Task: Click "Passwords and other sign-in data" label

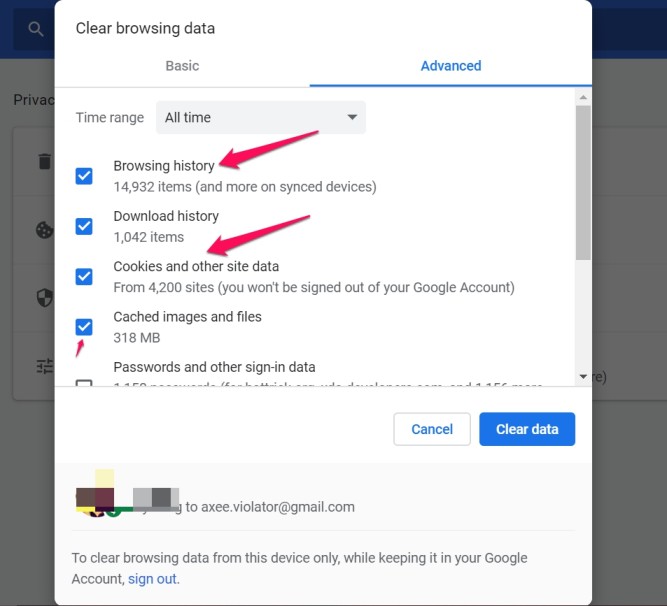Action: click(x=214, y=367)
